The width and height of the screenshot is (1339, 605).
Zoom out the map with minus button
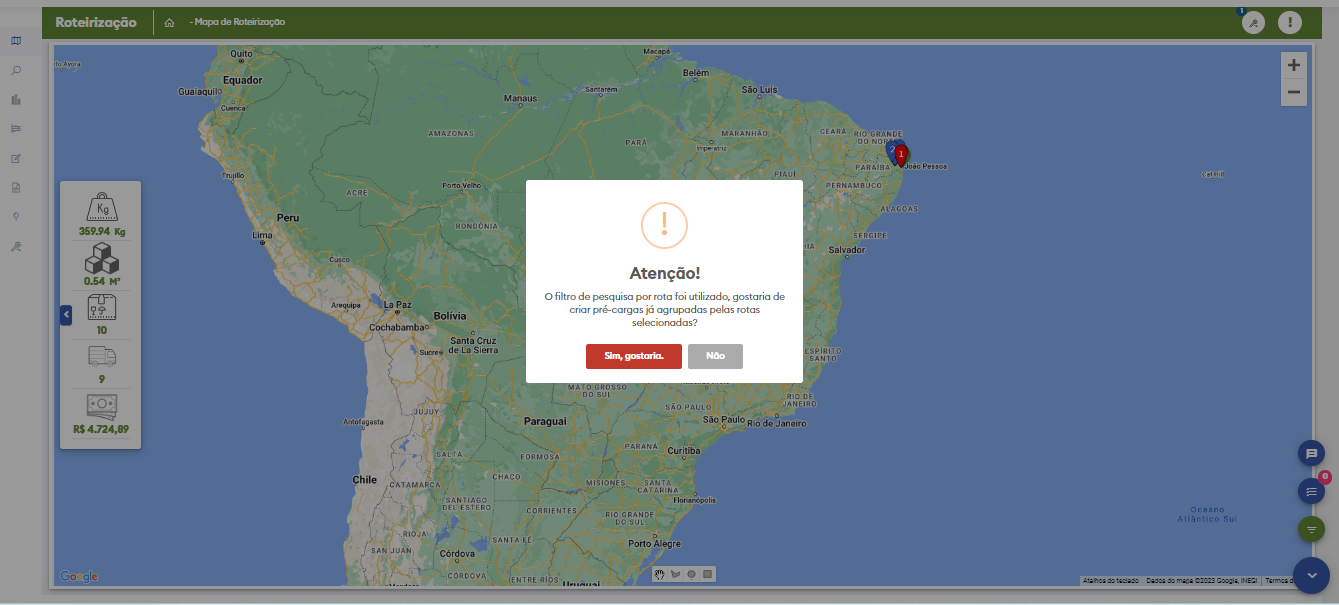click(1294, 92)
